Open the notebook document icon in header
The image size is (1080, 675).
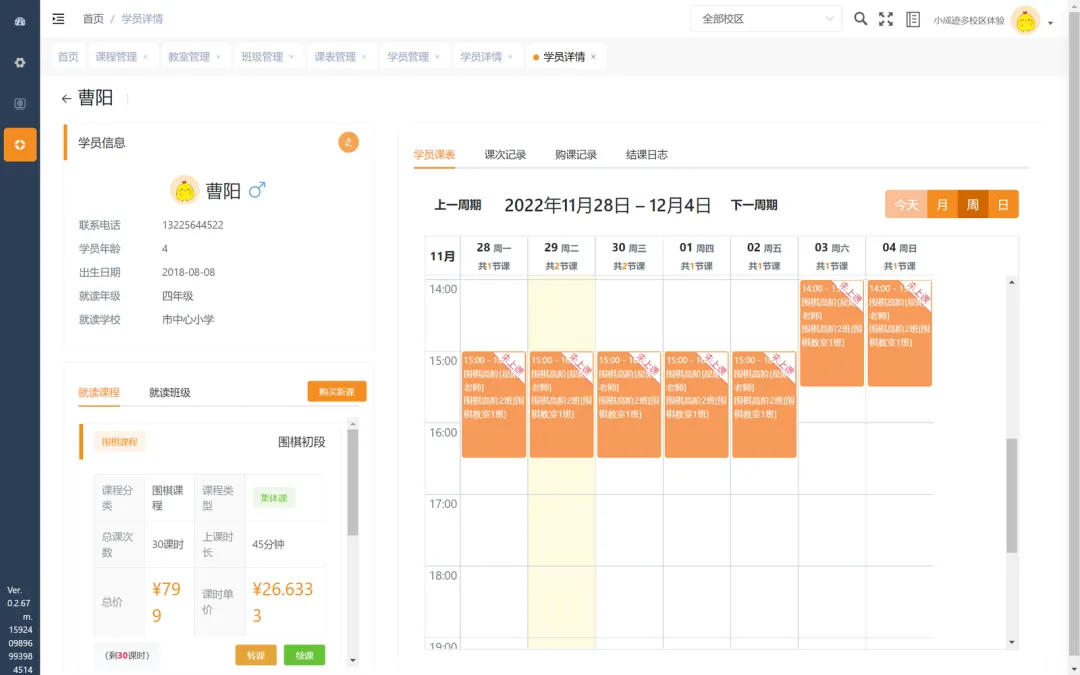[912, 19]
